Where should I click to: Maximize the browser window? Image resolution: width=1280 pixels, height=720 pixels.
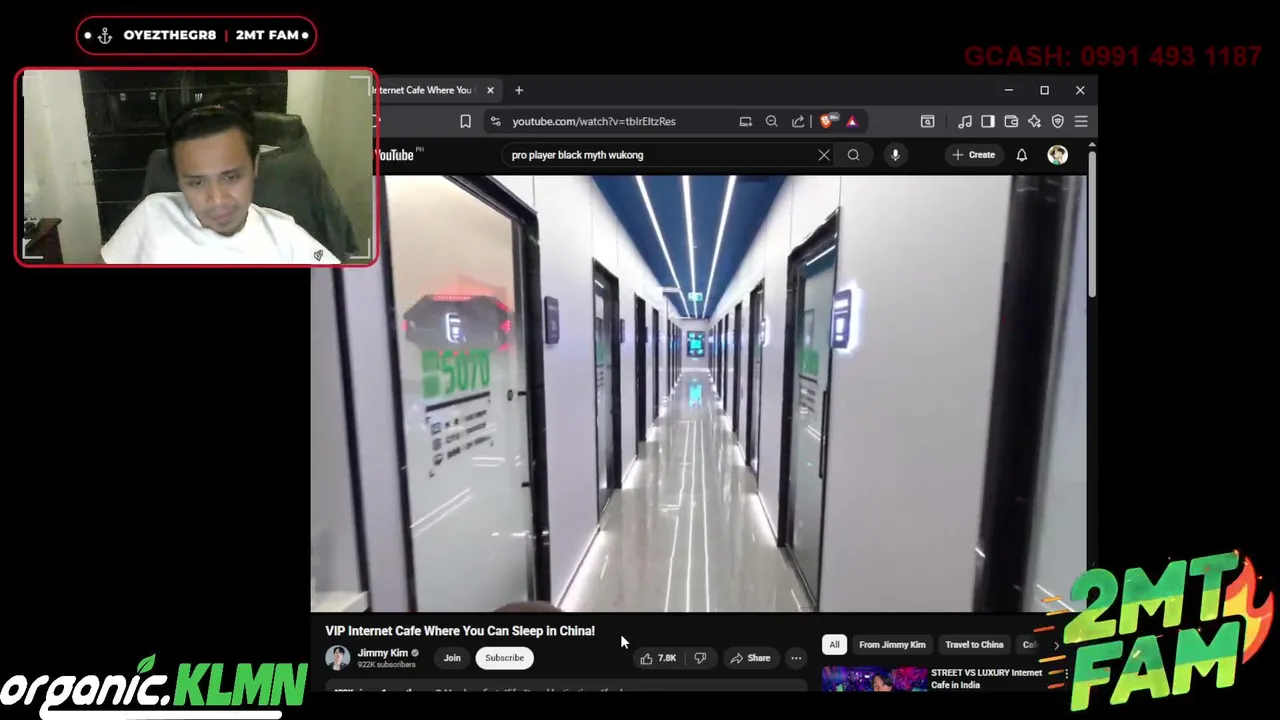coord(1044,90)
